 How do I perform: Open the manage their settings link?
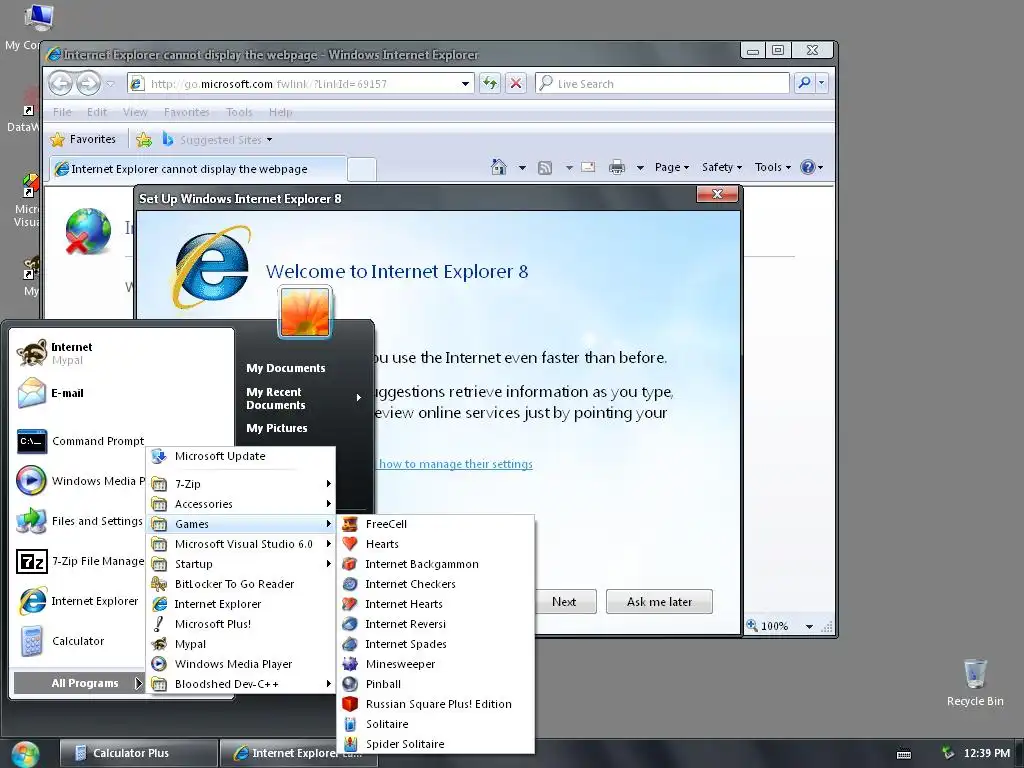(x=455, y=464)
